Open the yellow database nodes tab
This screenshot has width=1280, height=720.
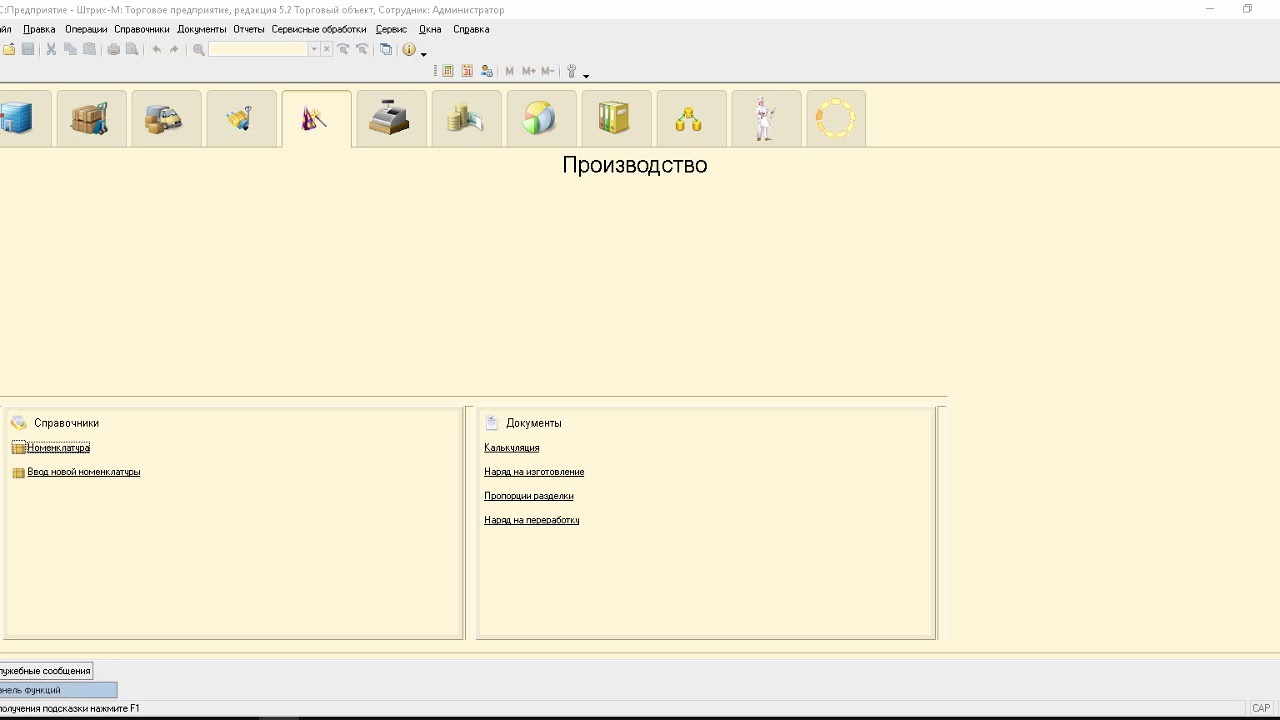tap(691, 119)
